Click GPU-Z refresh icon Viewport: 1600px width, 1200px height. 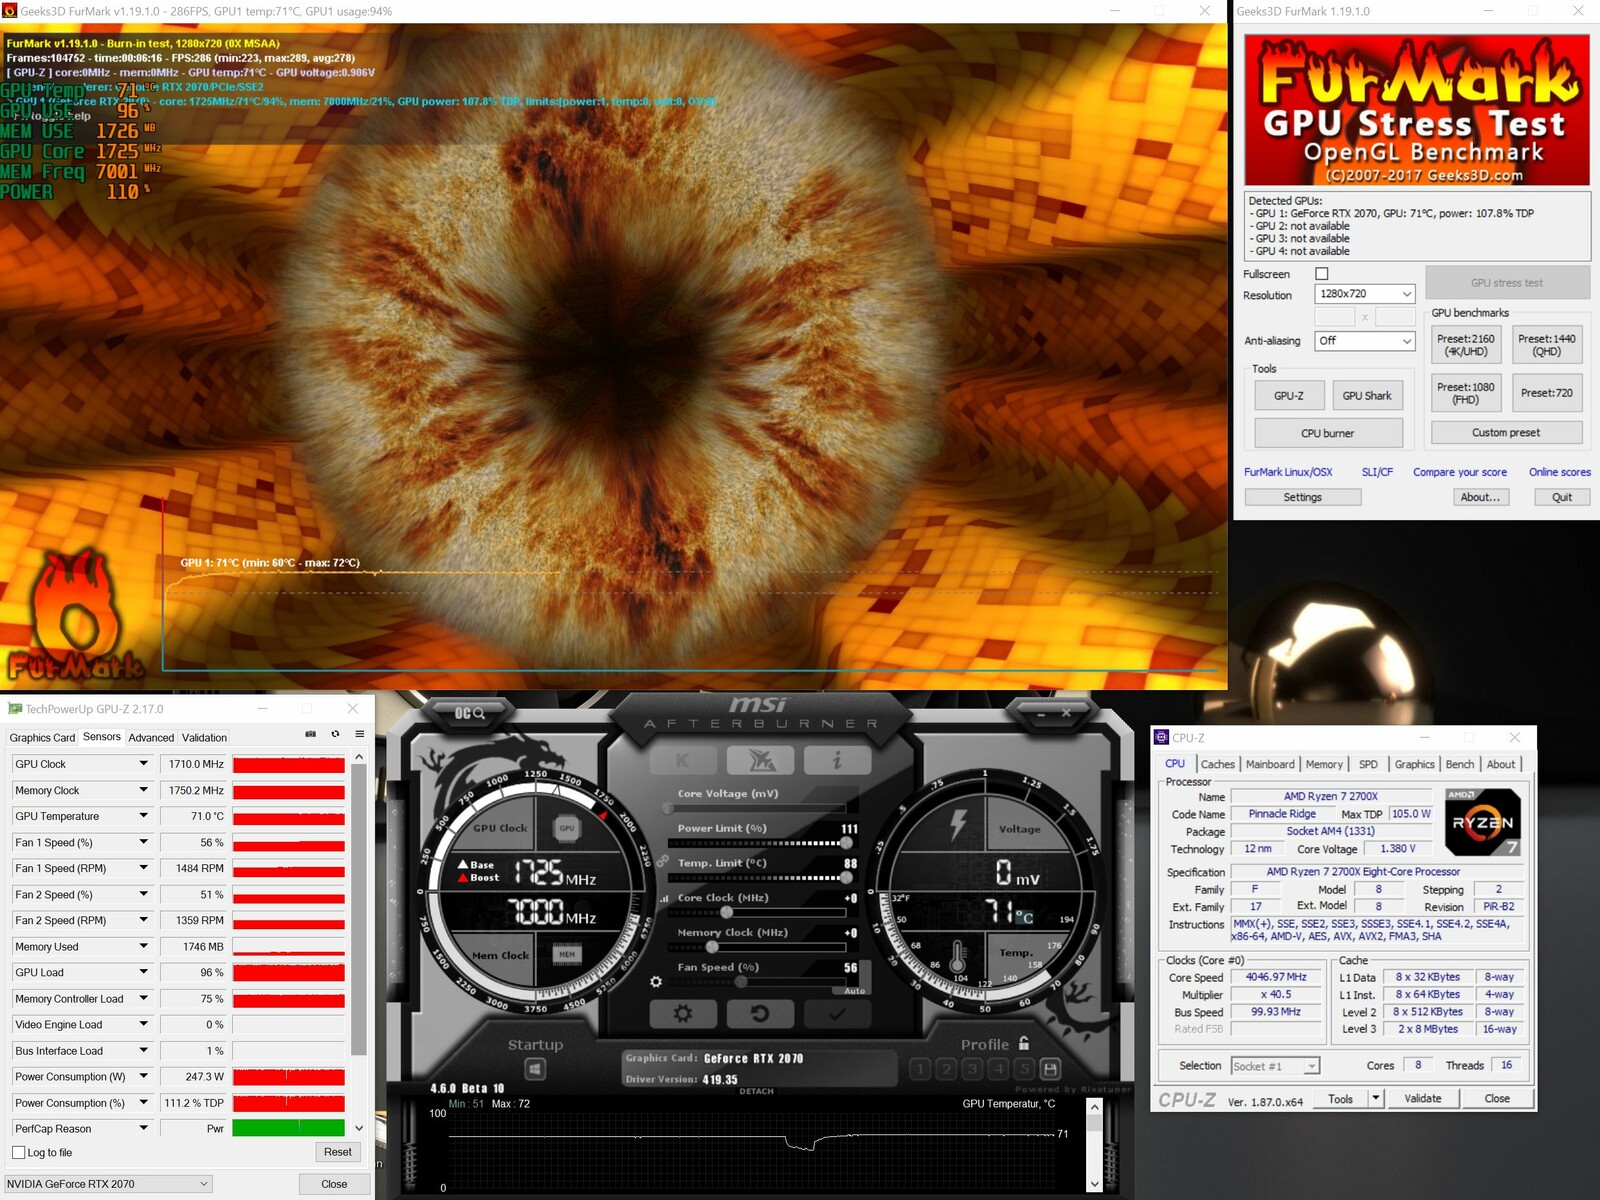pyautogui.click(x=335, y=734)
